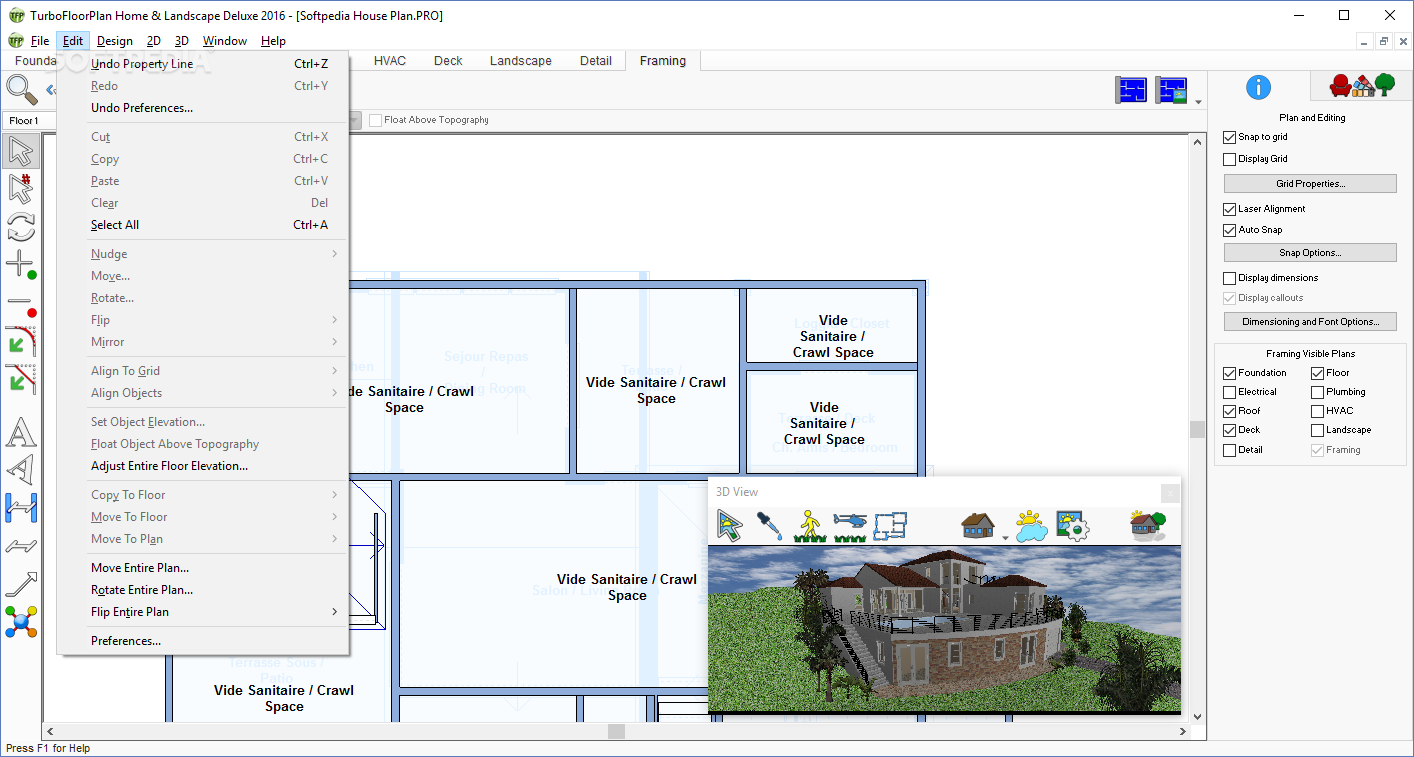Pick the eyedropper tool in 3D View
The width and height of the screenshot is (1414, 757).
click(x=769, y=525)
